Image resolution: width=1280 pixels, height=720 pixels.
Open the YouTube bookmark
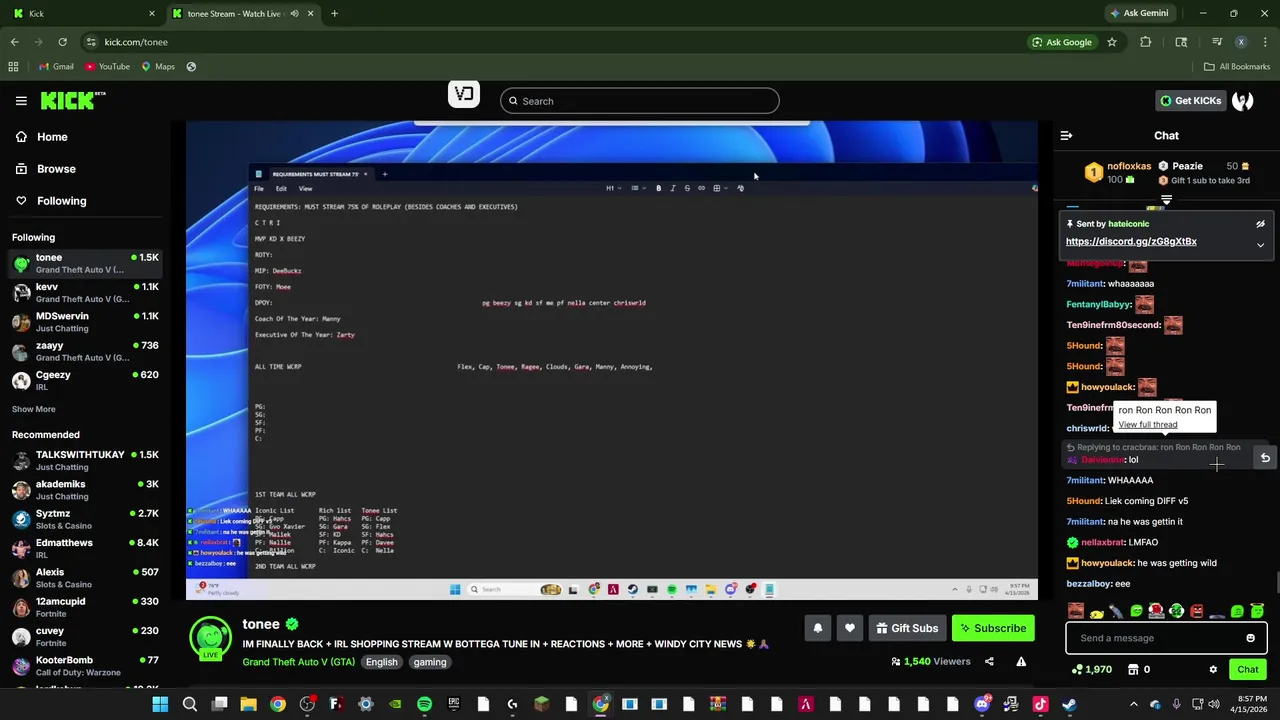107,66
